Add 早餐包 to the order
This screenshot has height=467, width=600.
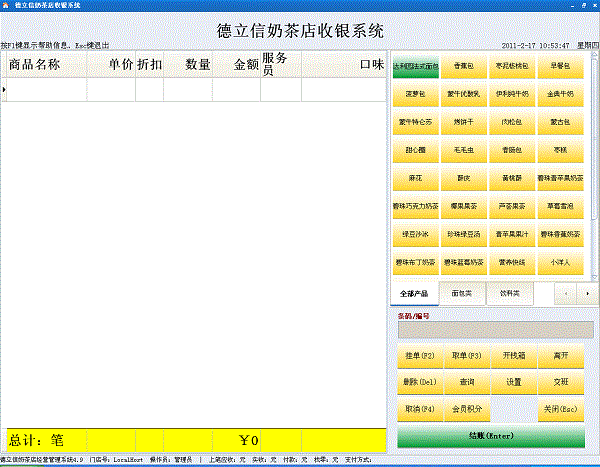561,66
